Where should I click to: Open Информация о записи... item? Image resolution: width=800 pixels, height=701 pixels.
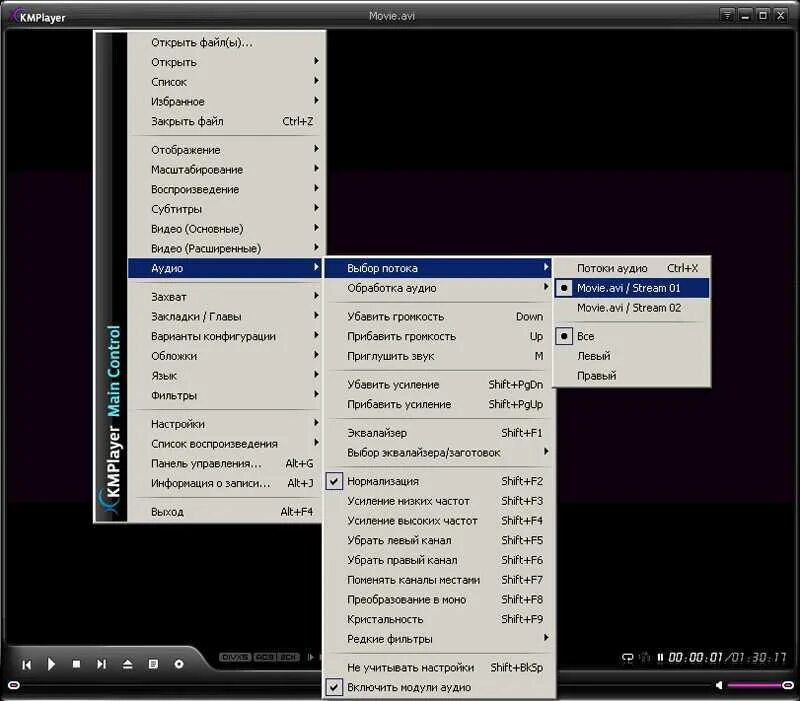[x=224, y=483]
